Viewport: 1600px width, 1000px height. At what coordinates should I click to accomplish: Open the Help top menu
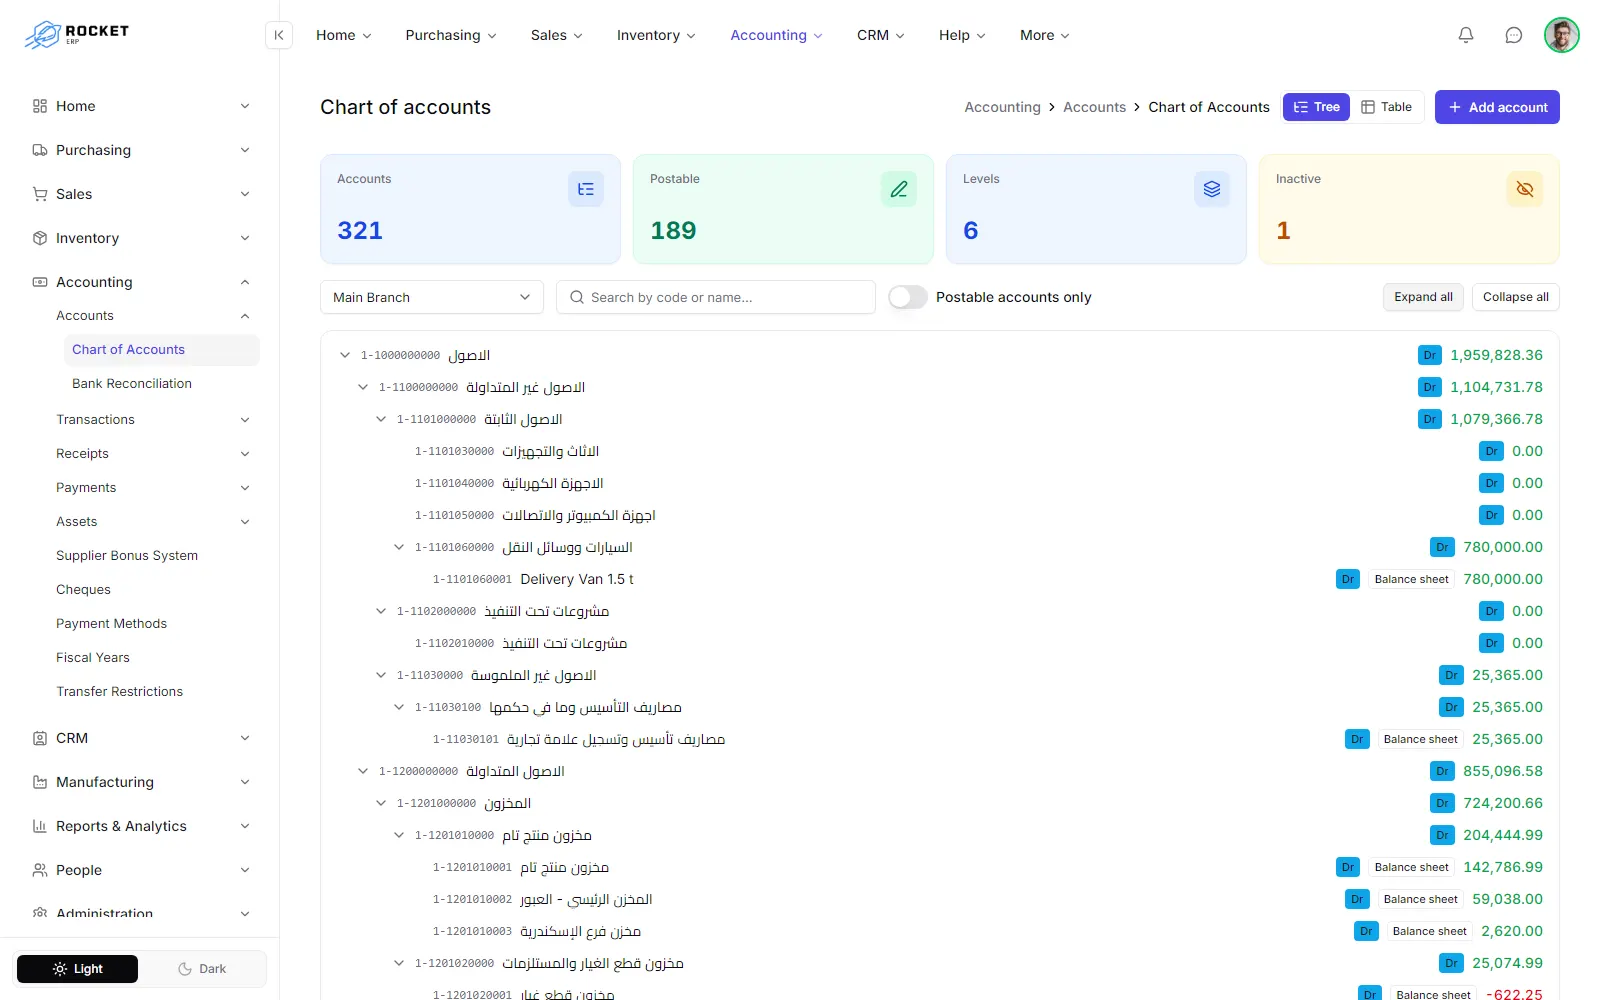[x=962, y=35]
